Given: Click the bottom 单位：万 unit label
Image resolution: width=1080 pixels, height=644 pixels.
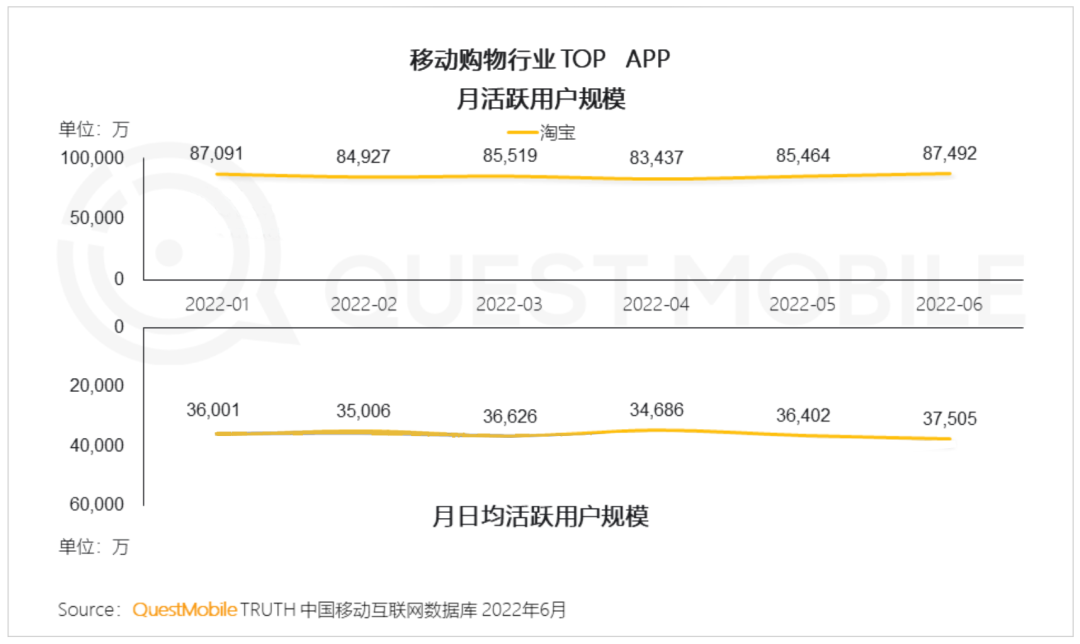Looking at the screenshot, I should click(94, 546).
